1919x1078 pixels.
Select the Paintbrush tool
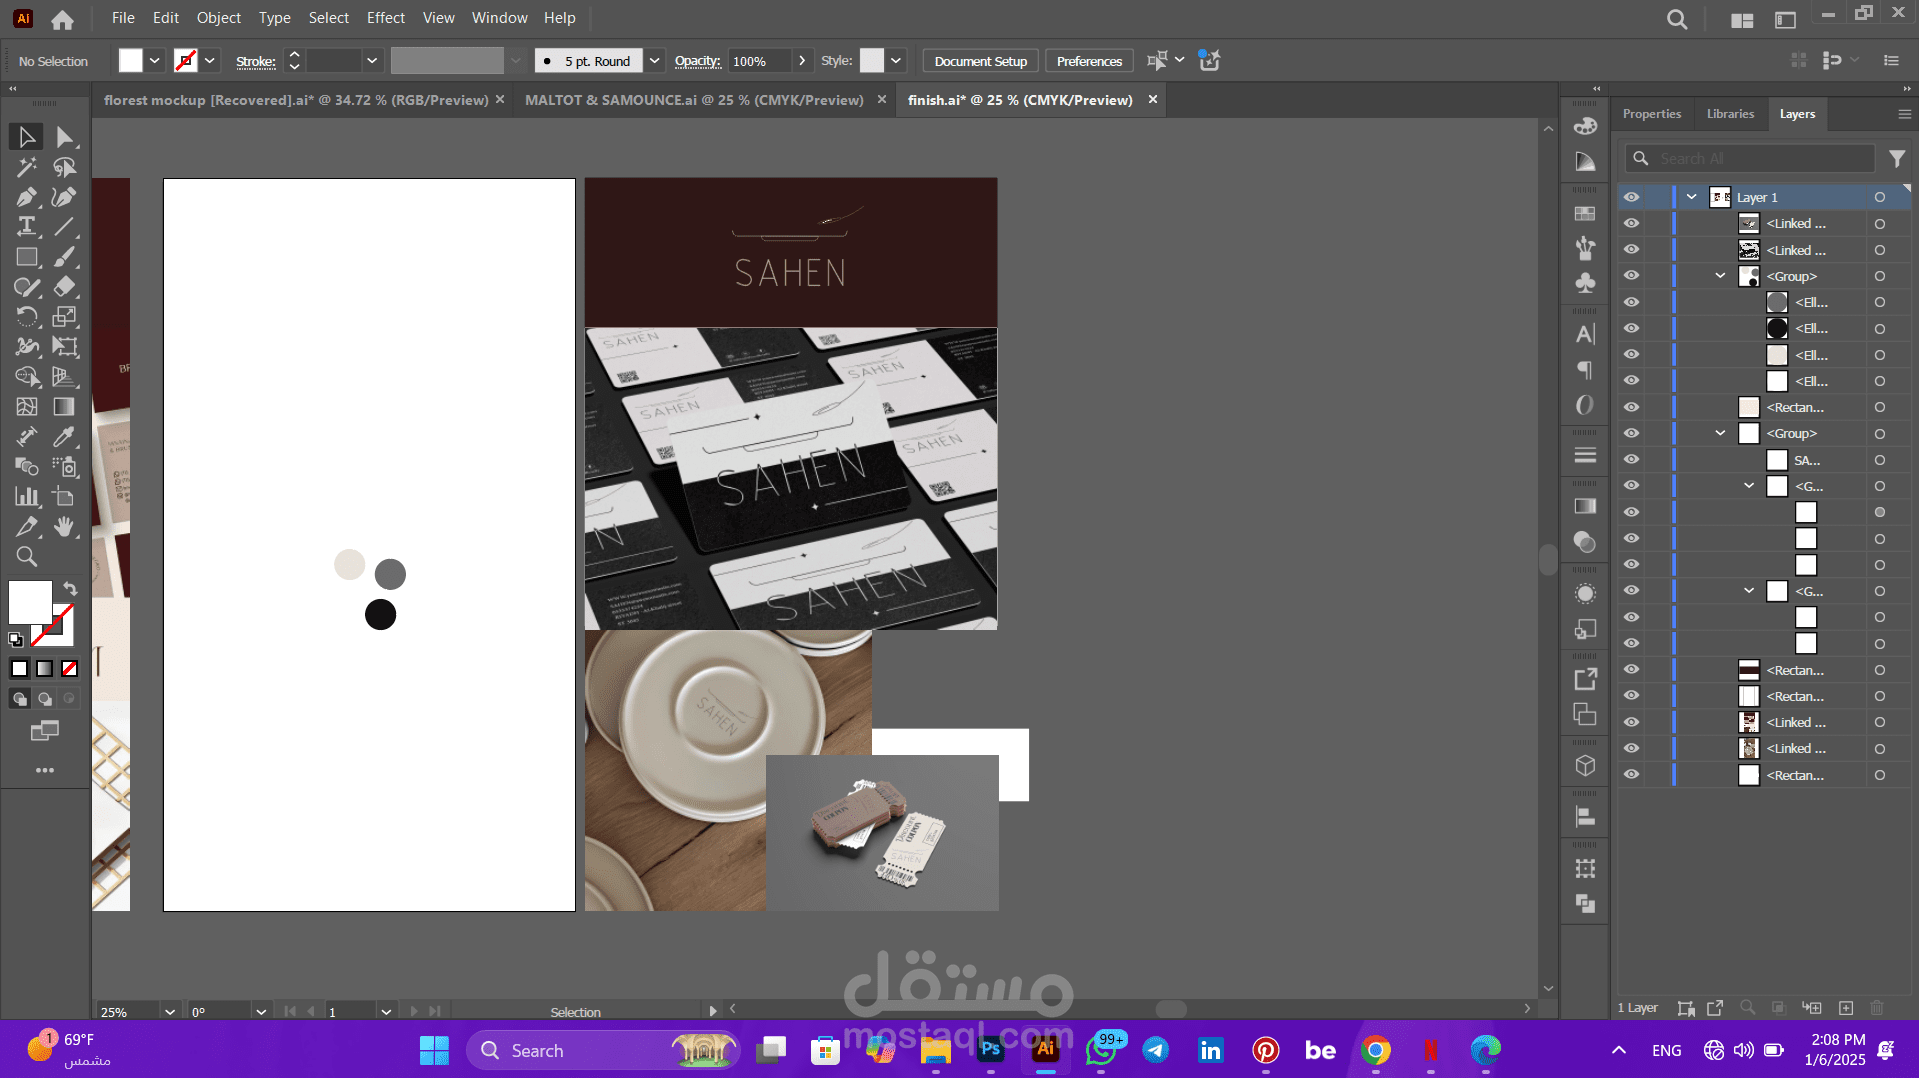click(x=65, y=257)
